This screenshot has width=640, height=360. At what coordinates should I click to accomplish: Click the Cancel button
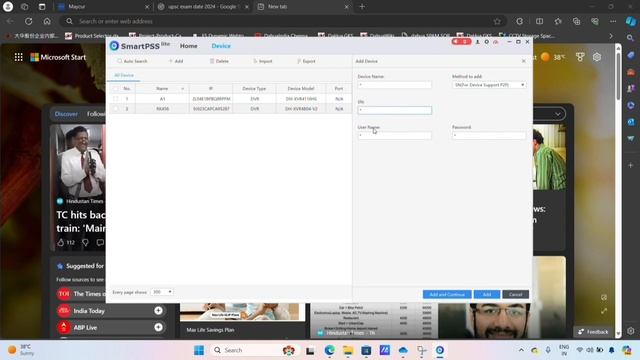(516, 294)
